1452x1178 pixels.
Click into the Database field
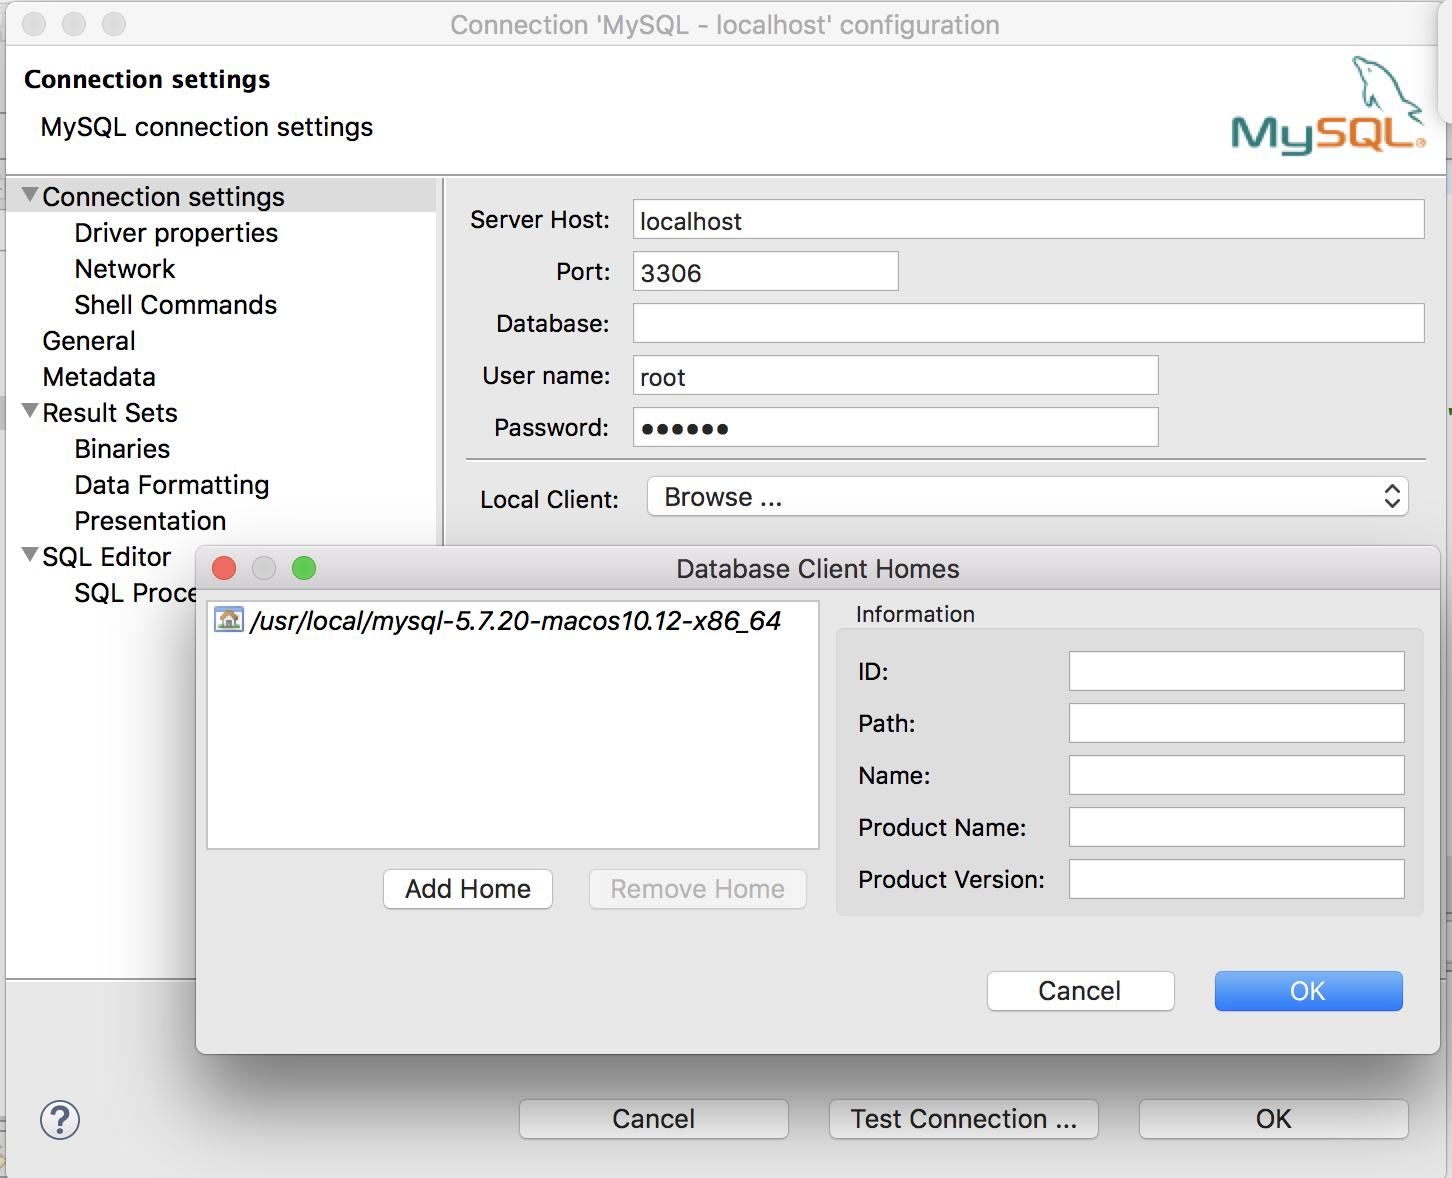(x=1028, y=323)
